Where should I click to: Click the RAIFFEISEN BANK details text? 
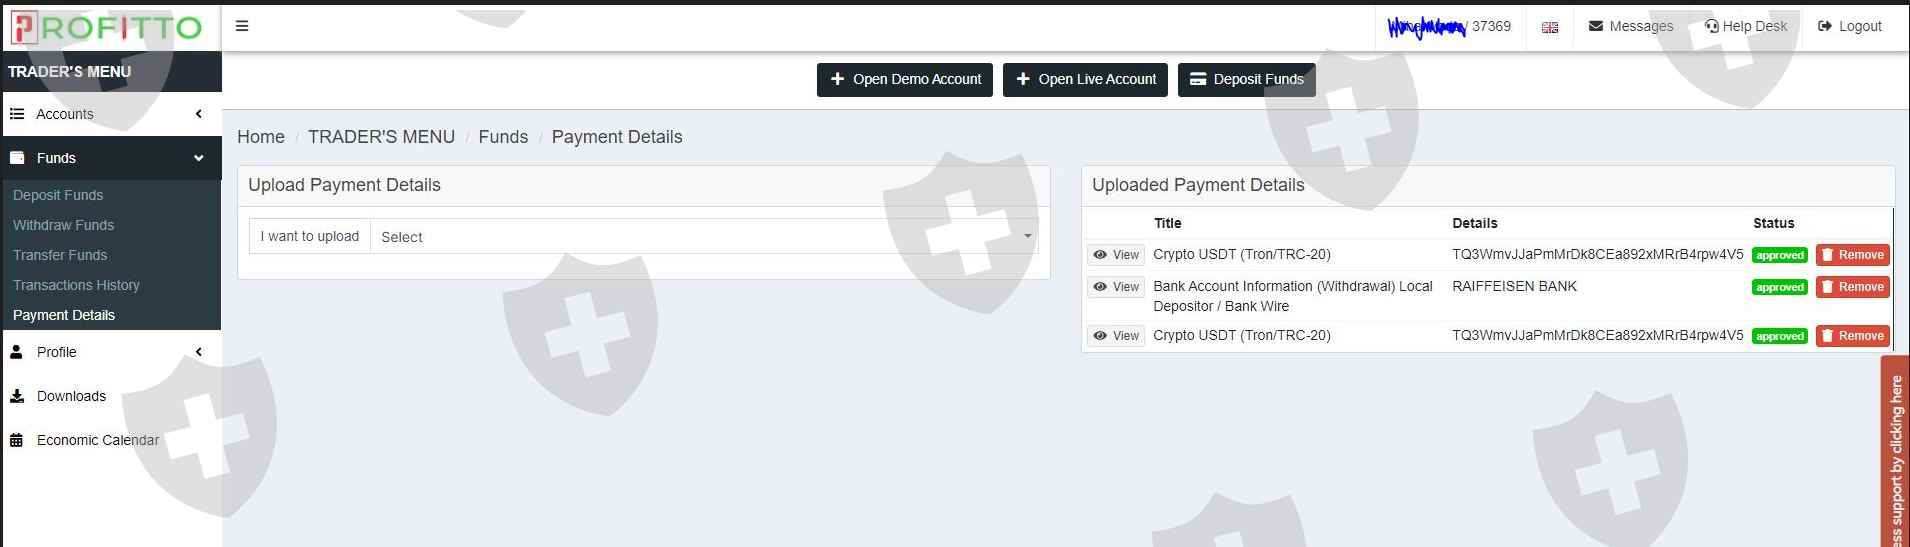pos(1514,286)
